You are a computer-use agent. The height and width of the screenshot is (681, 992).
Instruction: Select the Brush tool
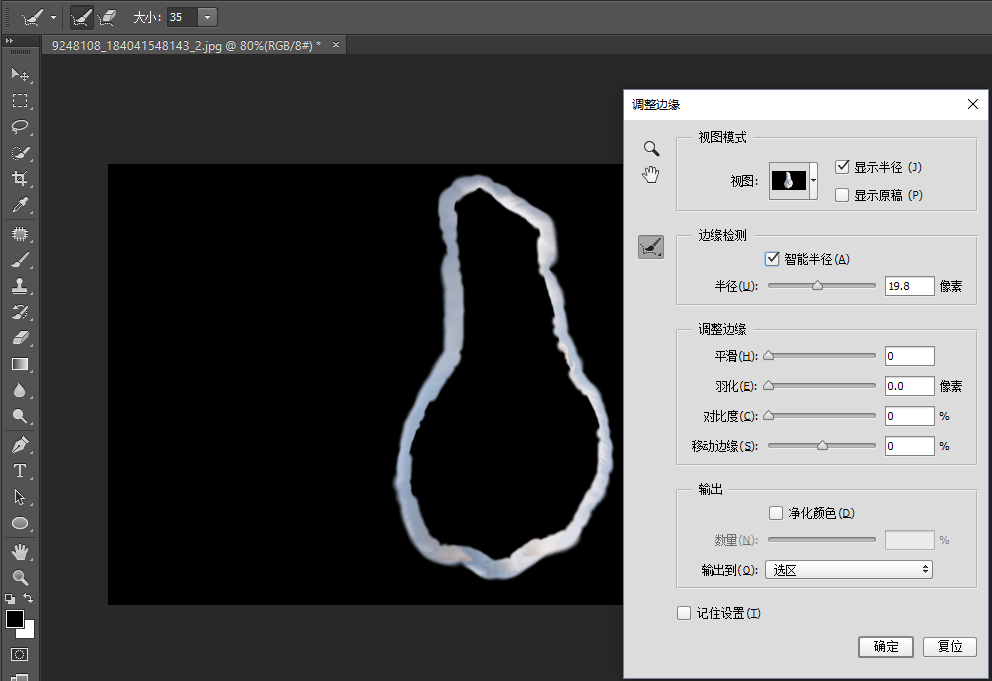coord(20,259)
